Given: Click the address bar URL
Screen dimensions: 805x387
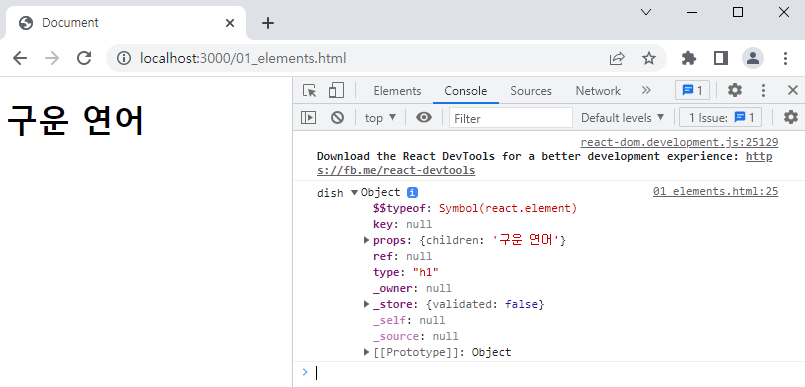Looking at the screenshot, I should pyautogui.click(x=243, y=59).
